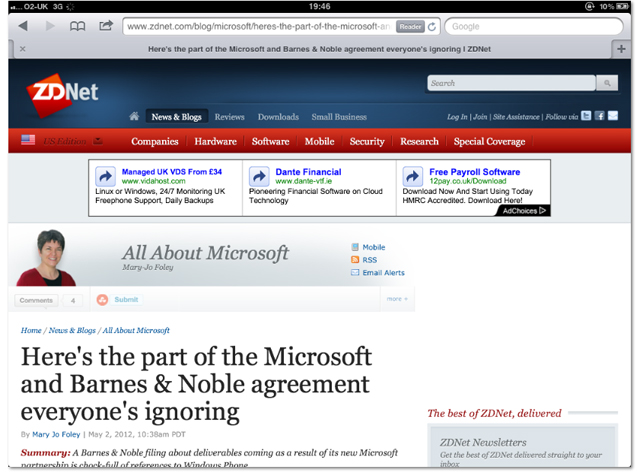Viewport: 640px width, 473px height.
Task: Open the Research menu
Action: point(419,142)
